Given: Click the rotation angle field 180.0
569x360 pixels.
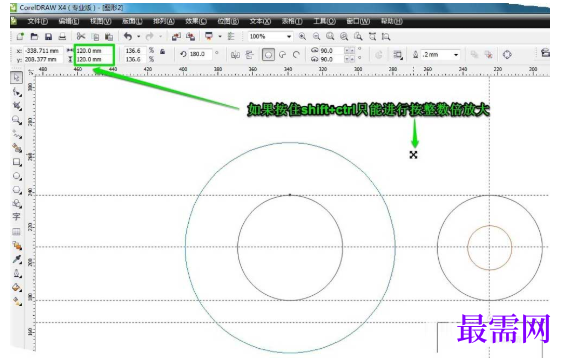Looking at the screenshot, I should [200, 54].
